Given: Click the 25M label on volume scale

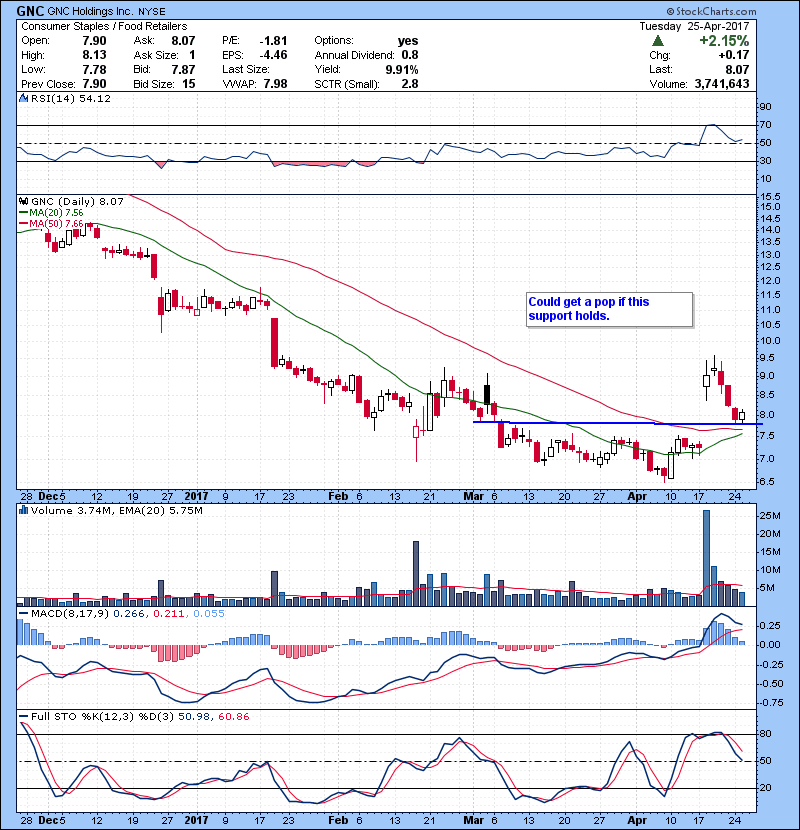Looking at the screenshot, I should click(x=770, y=516).
